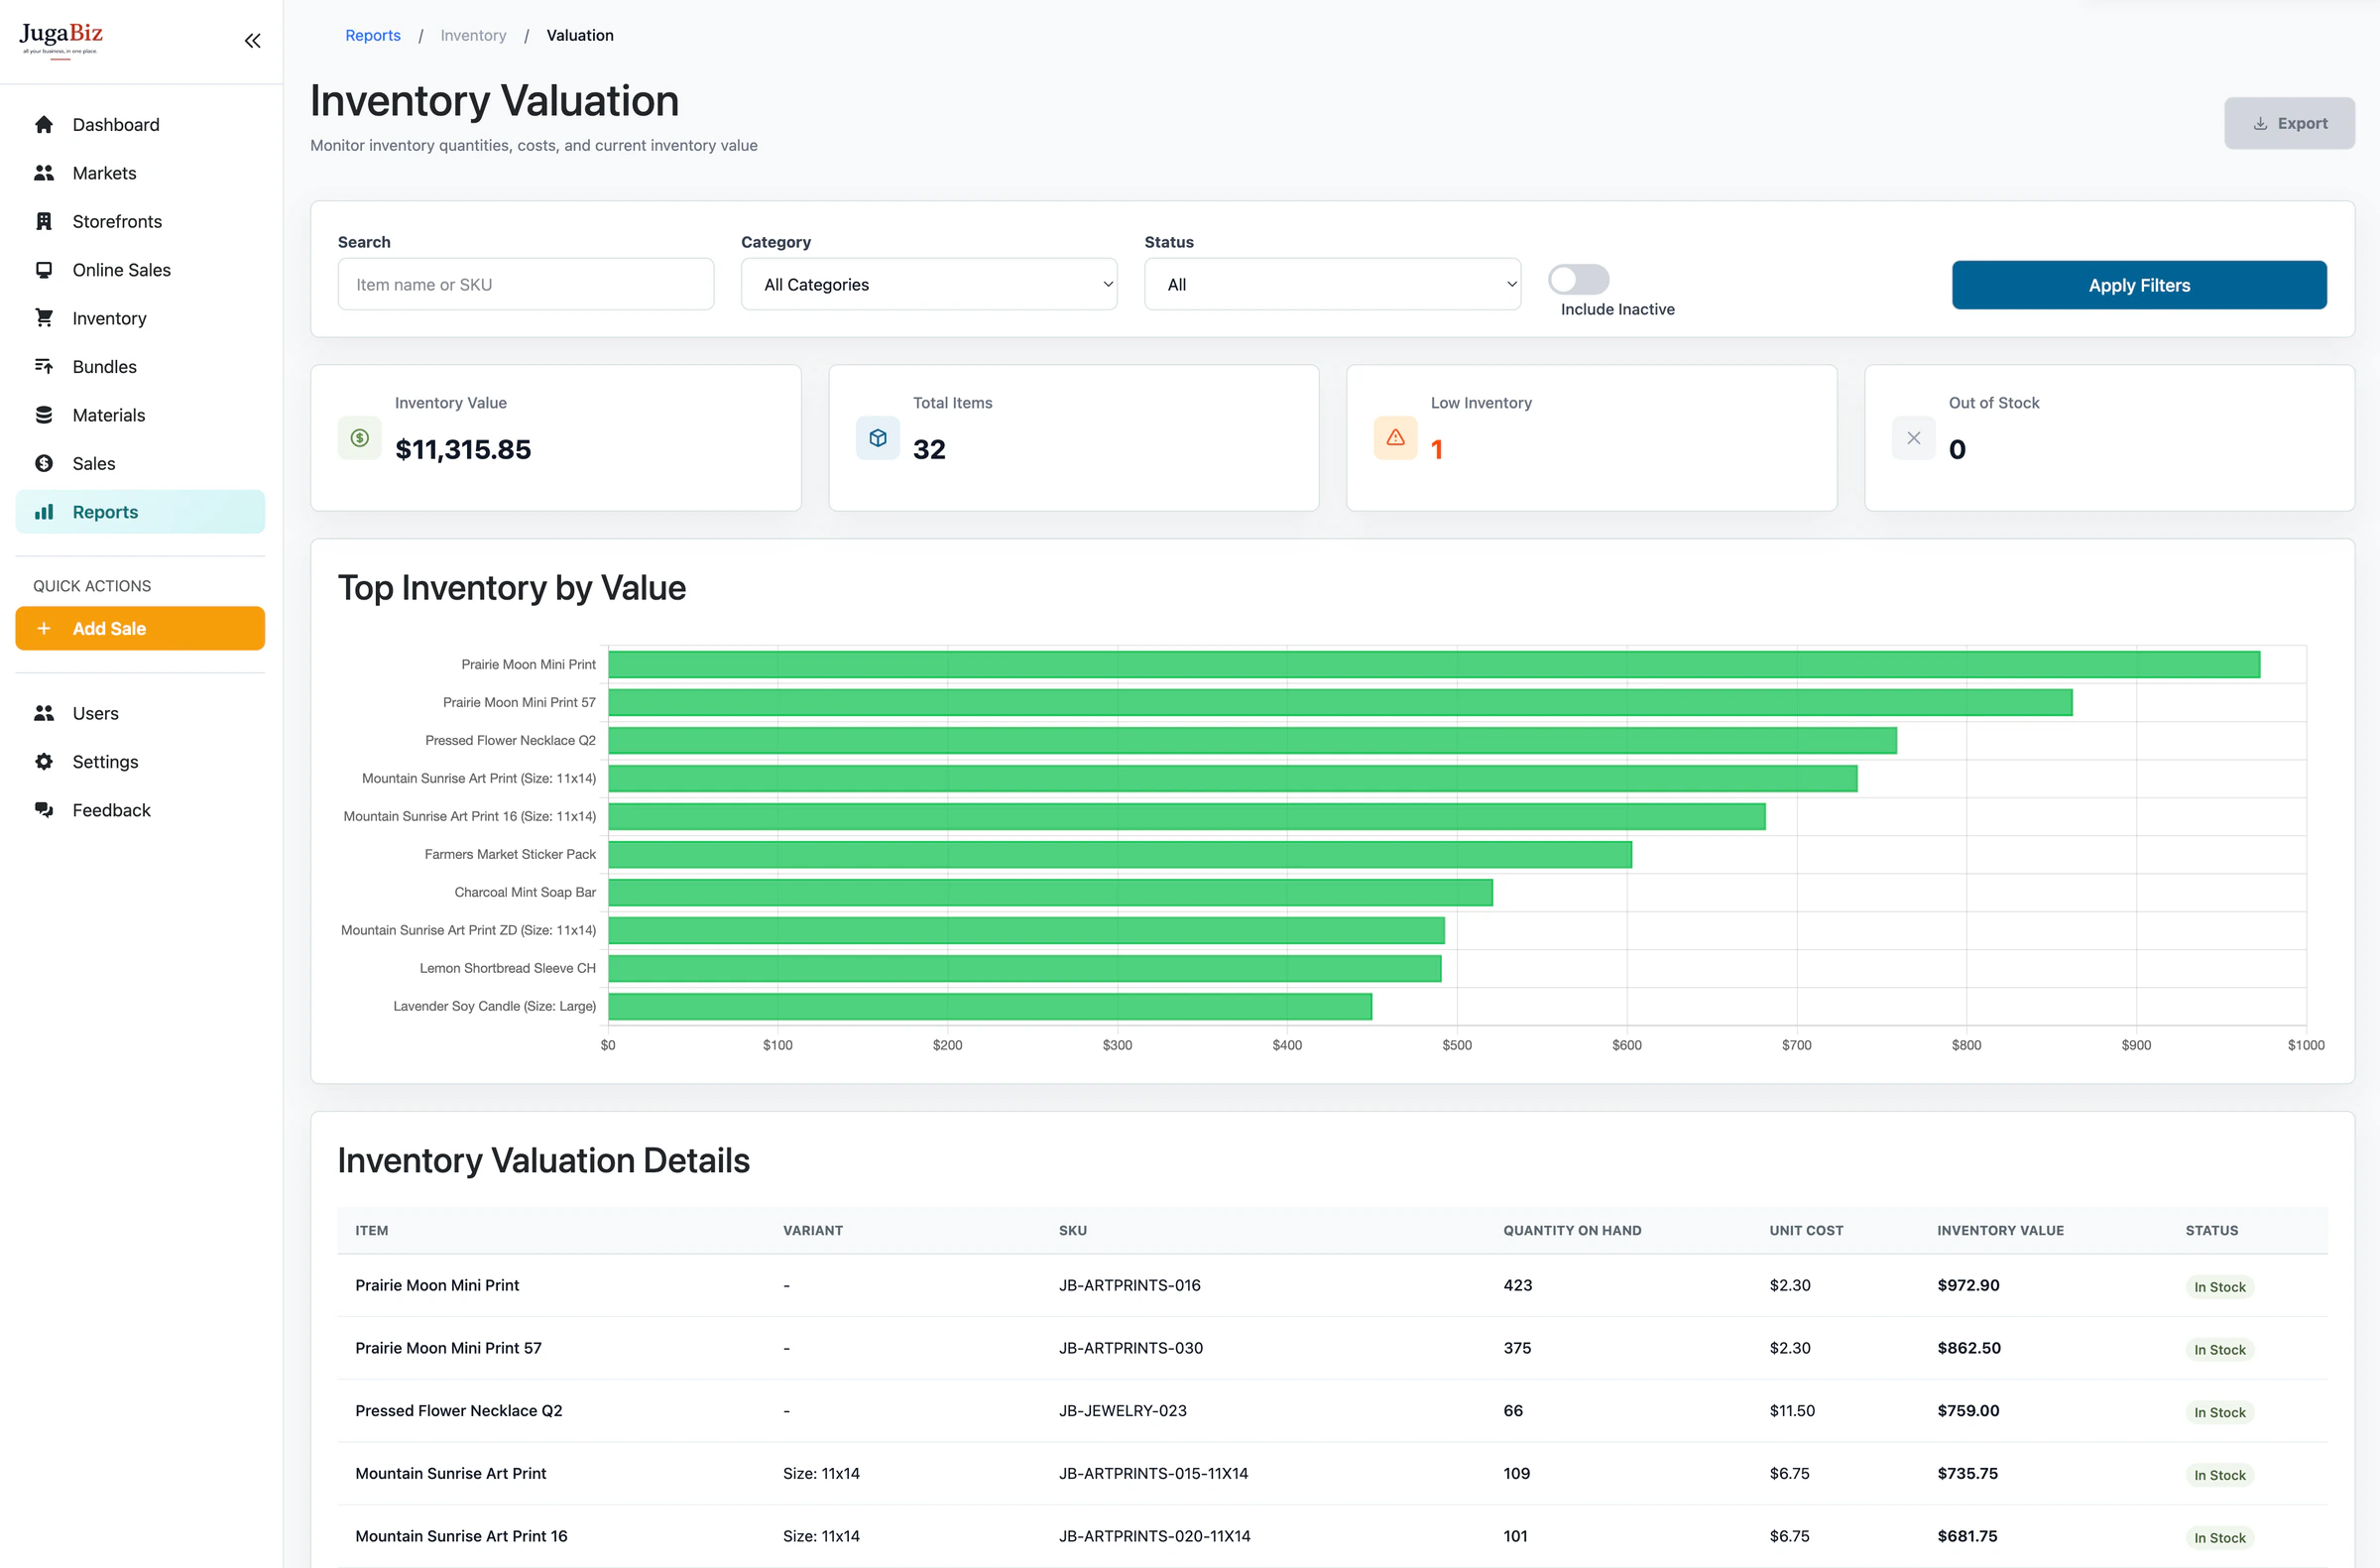
Task: Go to Markets in the sidebar
Action: click(x=140, y=173)
